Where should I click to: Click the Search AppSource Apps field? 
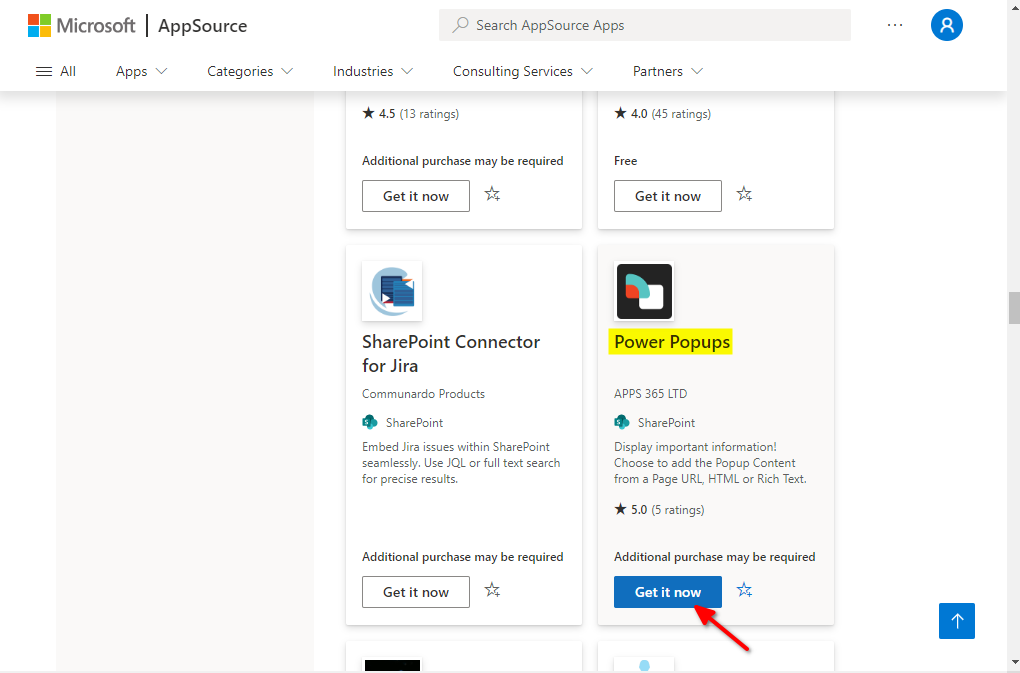[x=644, y=25]
